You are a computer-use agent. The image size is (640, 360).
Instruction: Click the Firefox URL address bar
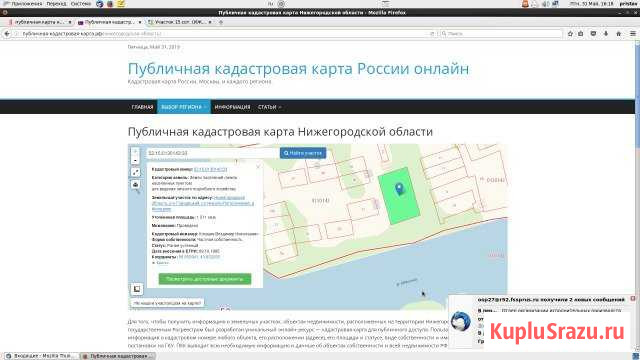coord(224,34)
